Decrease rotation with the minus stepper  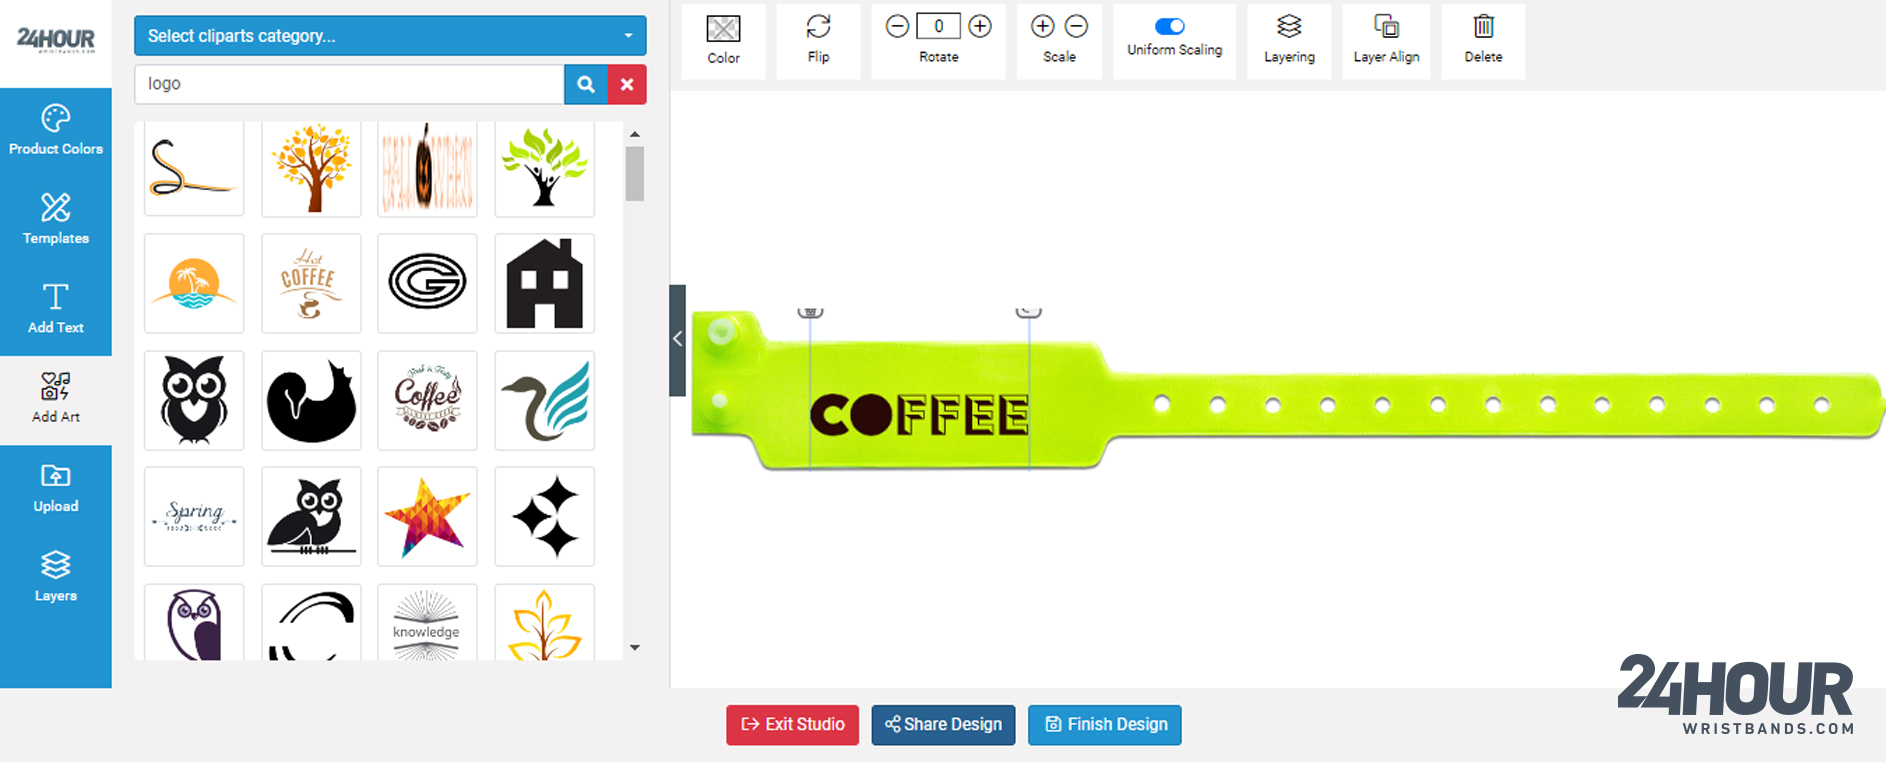(x=897, y=27)
